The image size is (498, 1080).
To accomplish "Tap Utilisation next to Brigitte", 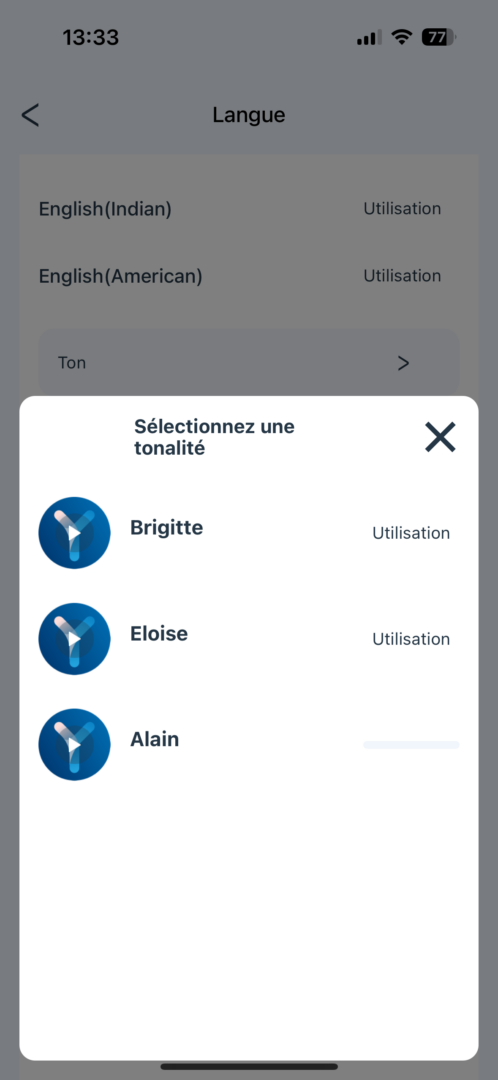I will coord(411,533).
